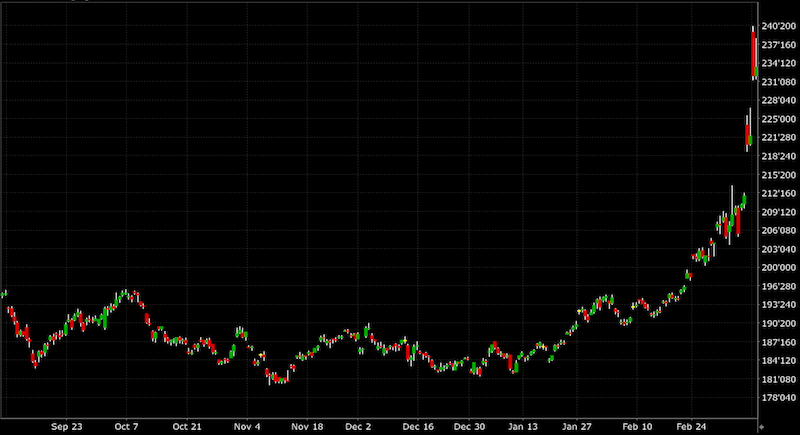Click the 203'040 price axis label
The width and height of the screenshot is (800, 435).
(779, 249)
